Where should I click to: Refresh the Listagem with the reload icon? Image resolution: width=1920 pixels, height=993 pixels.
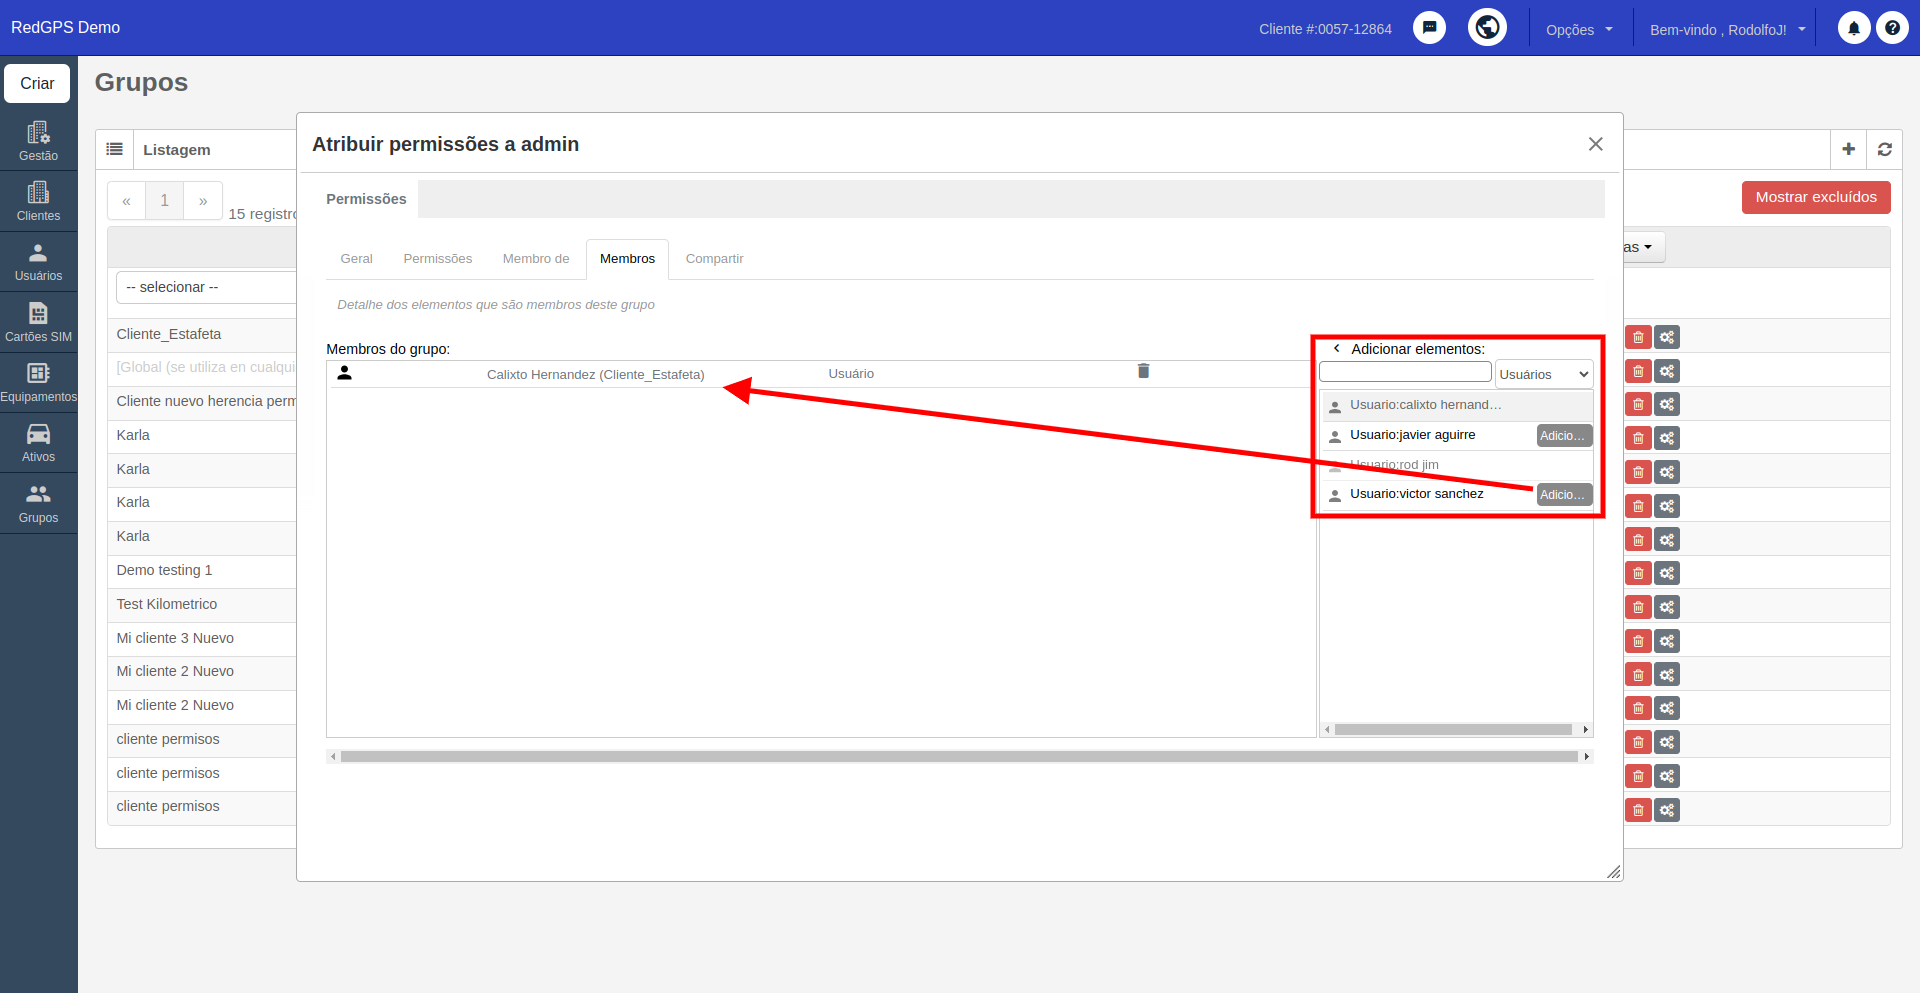[1884, 149]
